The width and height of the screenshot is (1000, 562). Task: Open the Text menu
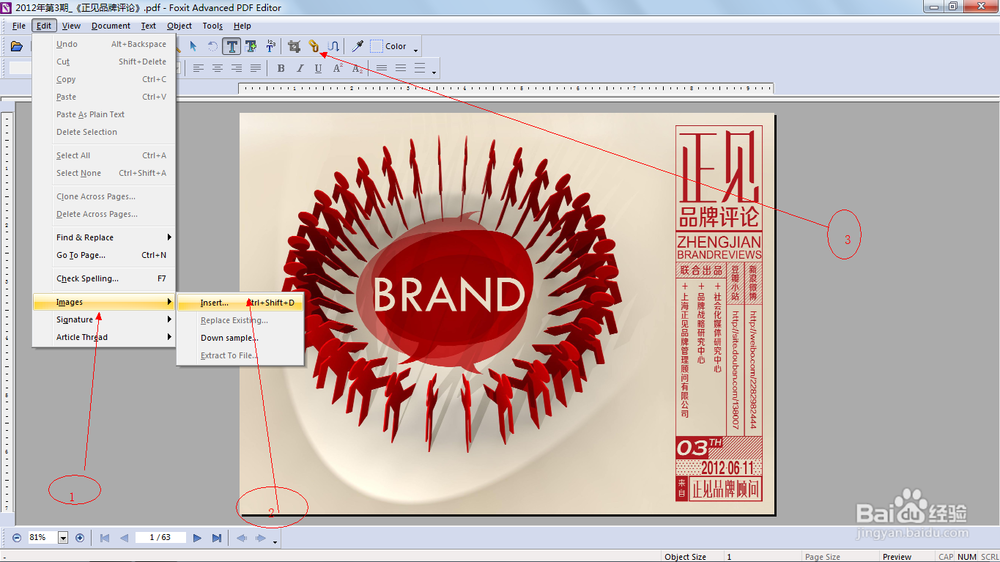(148, 26)
